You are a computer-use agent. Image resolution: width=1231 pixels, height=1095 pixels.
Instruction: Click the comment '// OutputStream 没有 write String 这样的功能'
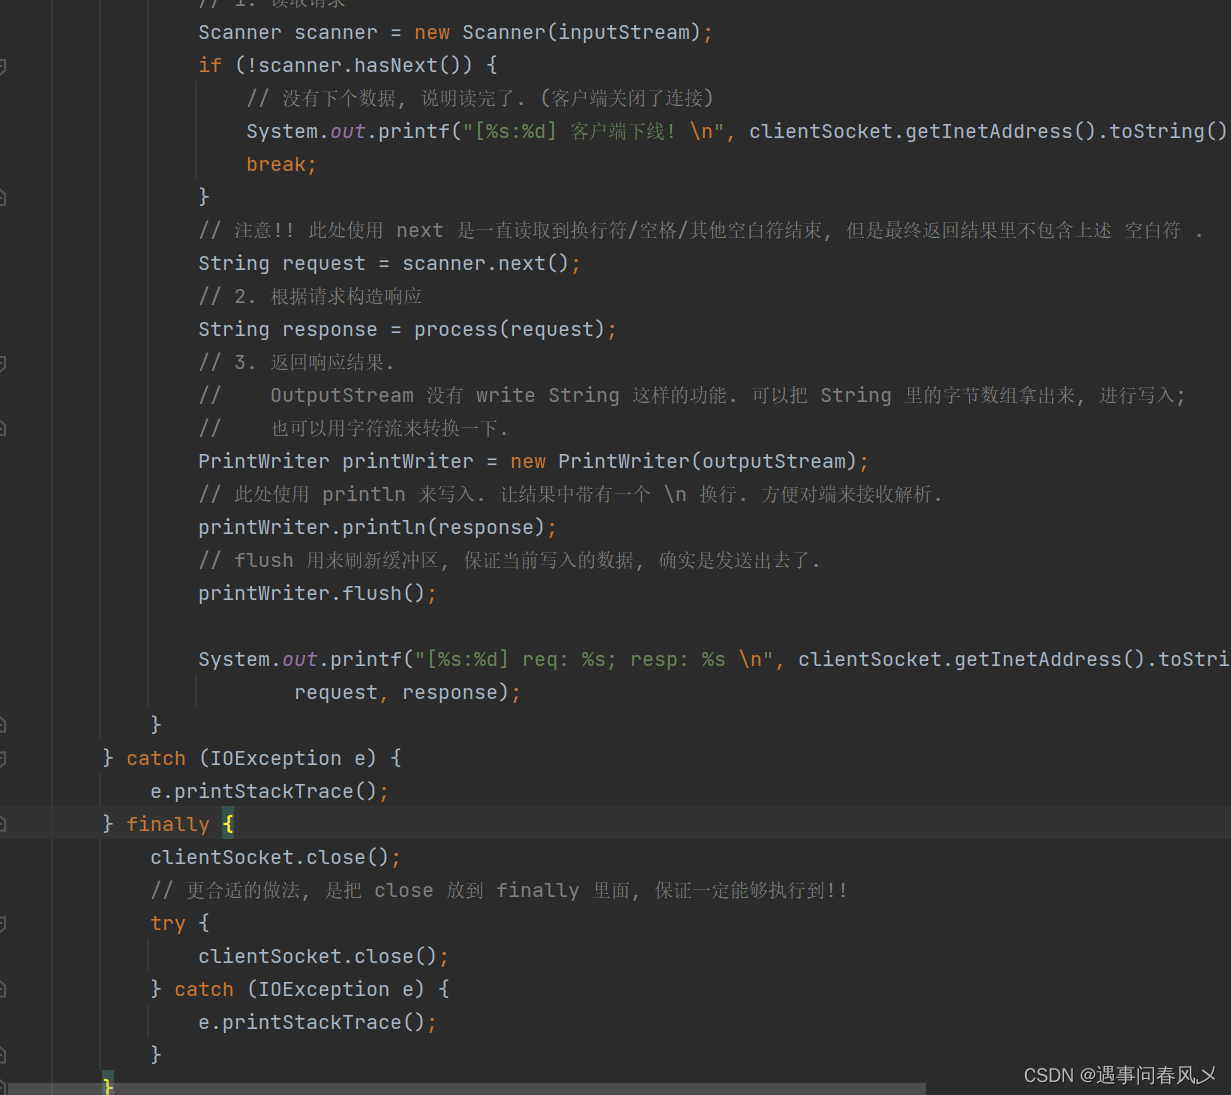click(x=692, y=396)
